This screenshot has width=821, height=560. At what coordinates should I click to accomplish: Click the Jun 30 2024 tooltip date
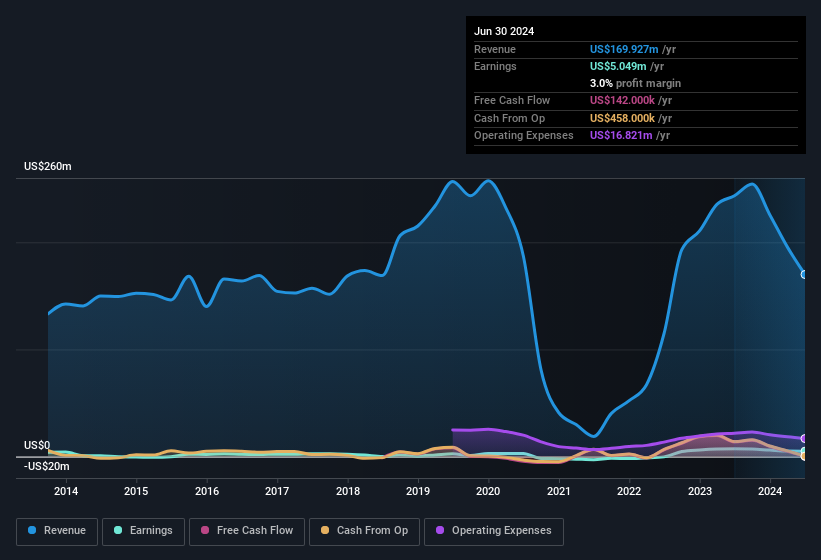pyautogui.click(x=504, y=31)
